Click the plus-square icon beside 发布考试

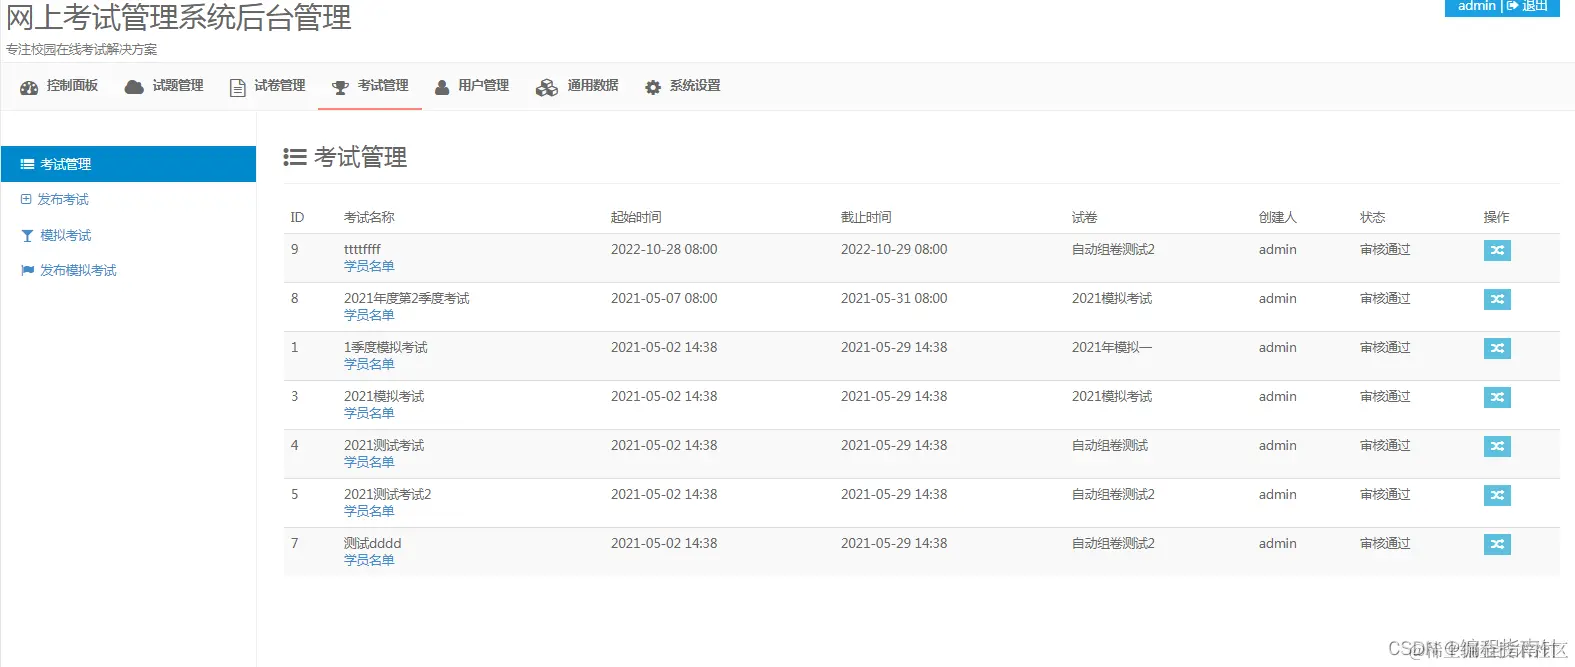(x=26, y=199)
